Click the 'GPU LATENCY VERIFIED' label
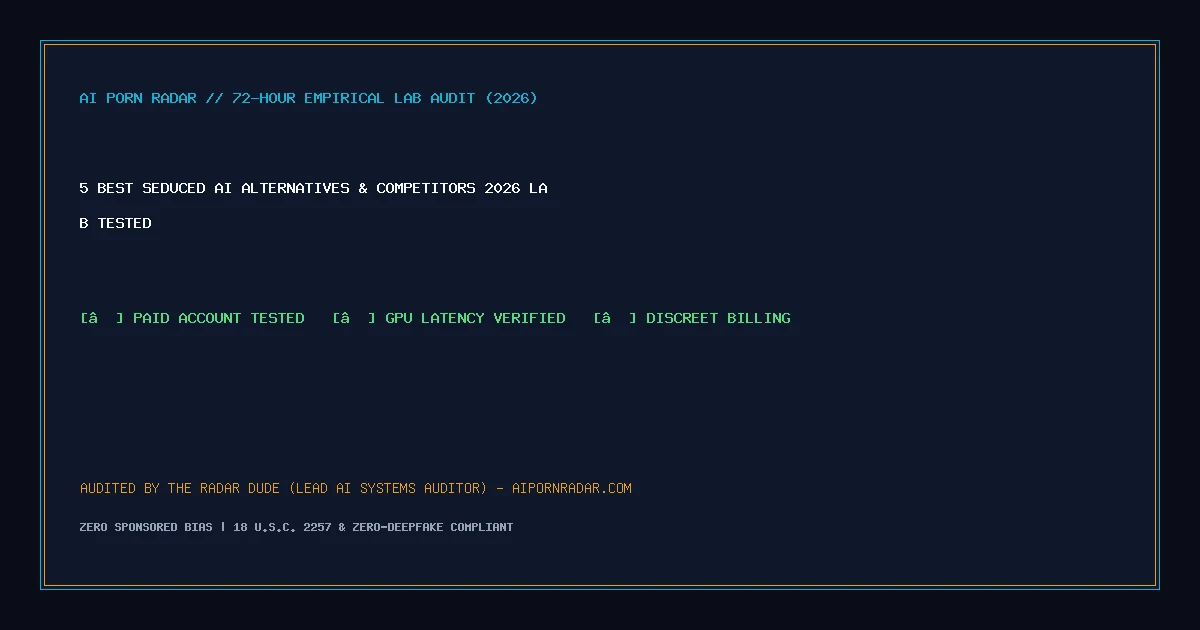The height and width of the screenshot is (630, 1200). tap(475, 318)
